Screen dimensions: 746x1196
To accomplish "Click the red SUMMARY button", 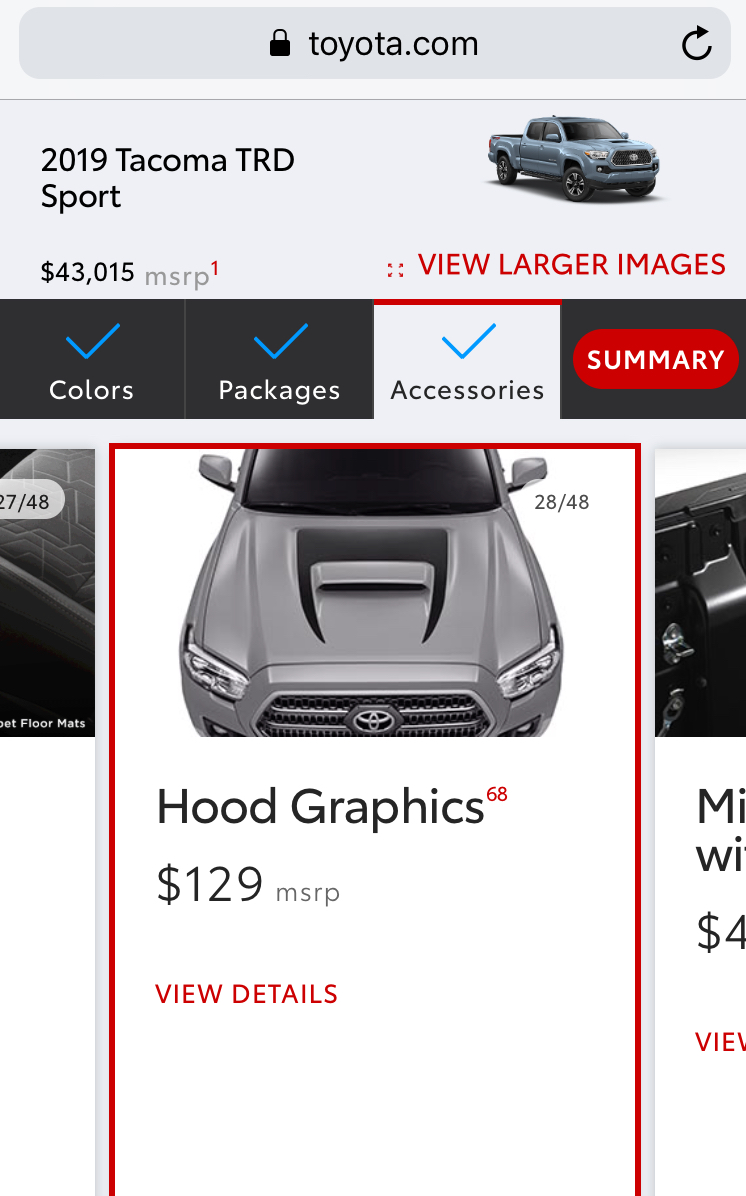I will (x=655, y=359).
